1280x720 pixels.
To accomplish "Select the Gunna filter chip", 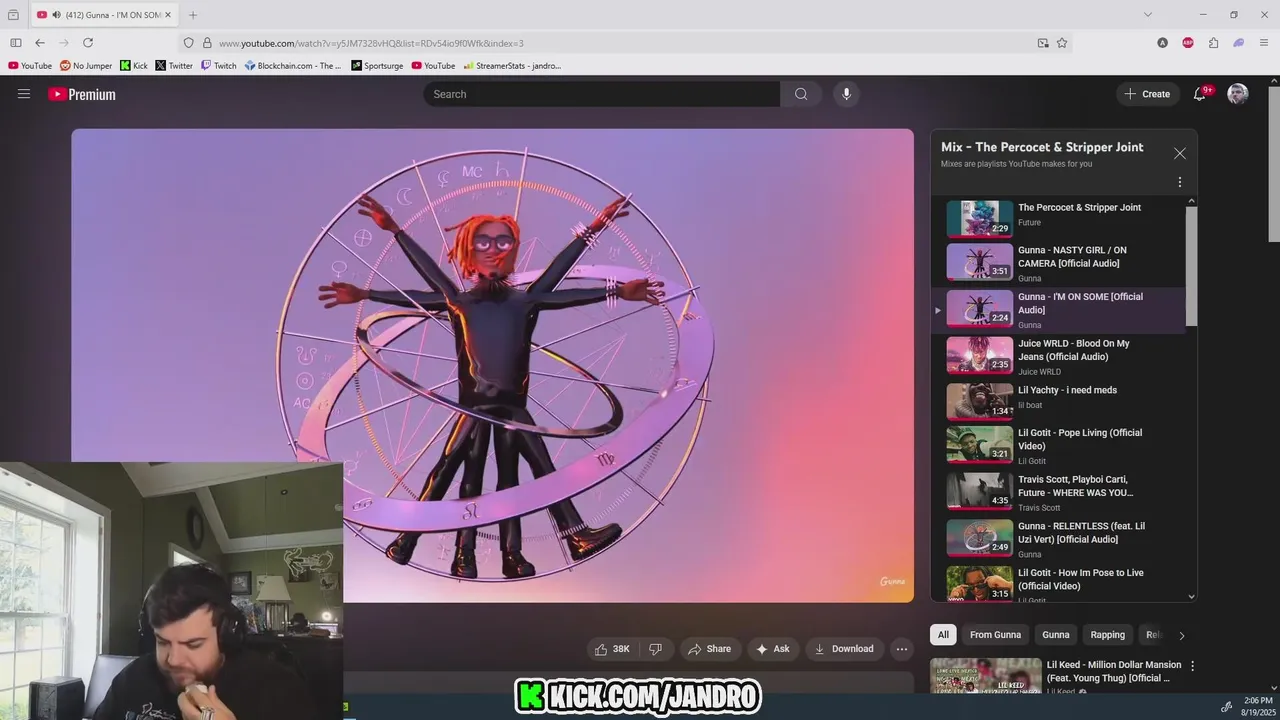I will point(1056,635).
